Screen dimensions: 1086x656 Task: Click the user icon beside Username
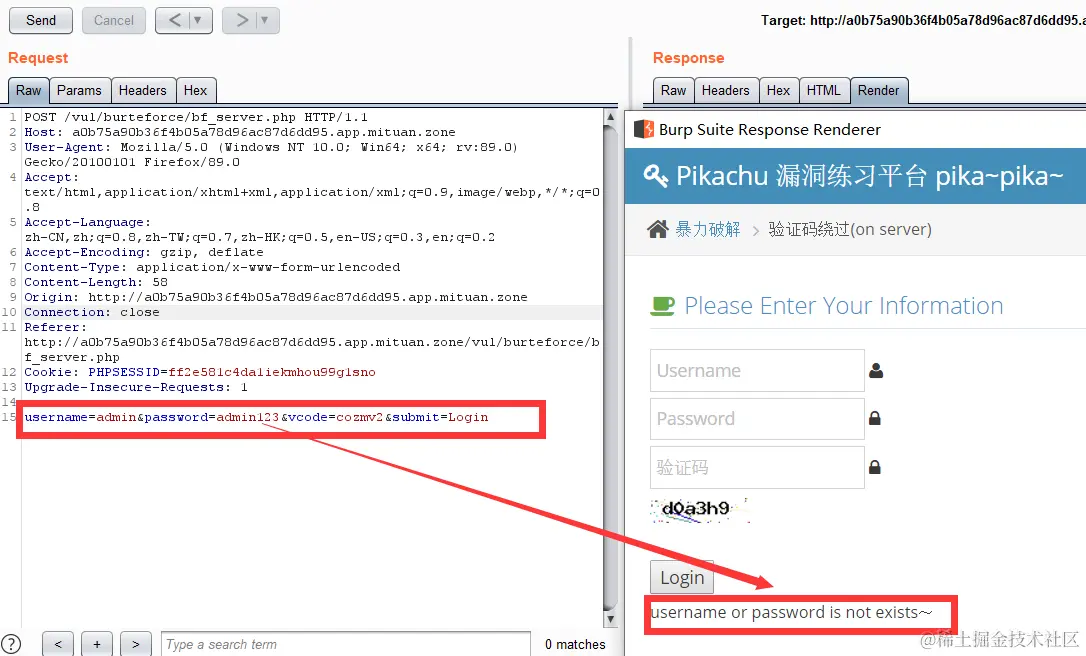click(x=876, y=371)
